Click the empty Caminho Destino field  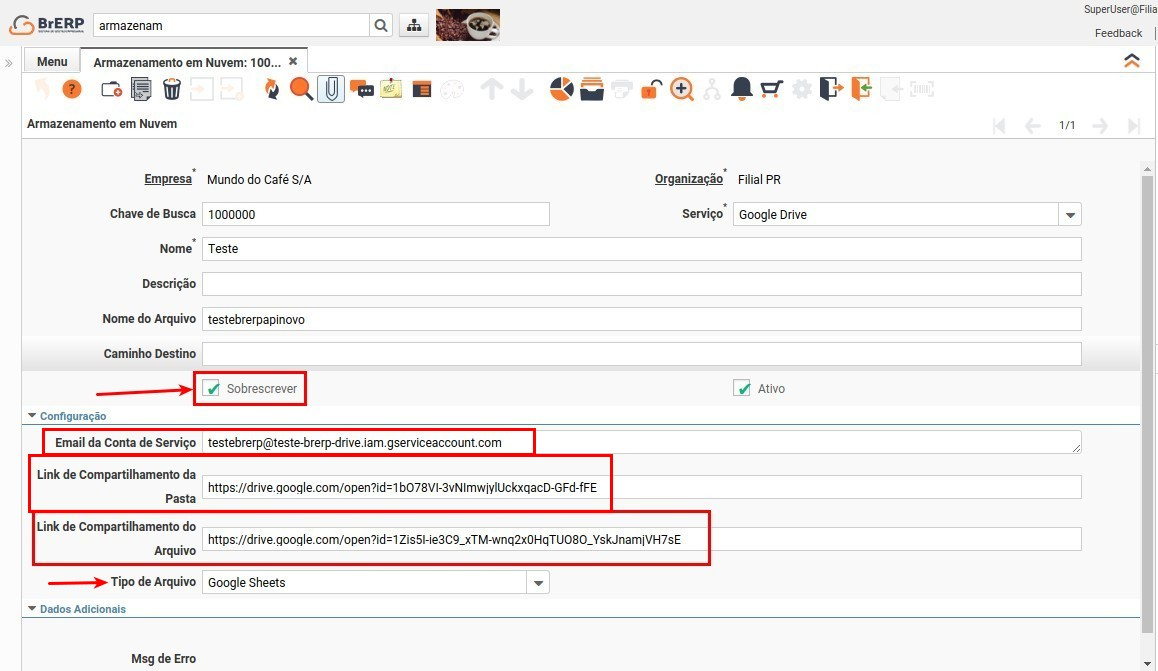click(641, 354)
